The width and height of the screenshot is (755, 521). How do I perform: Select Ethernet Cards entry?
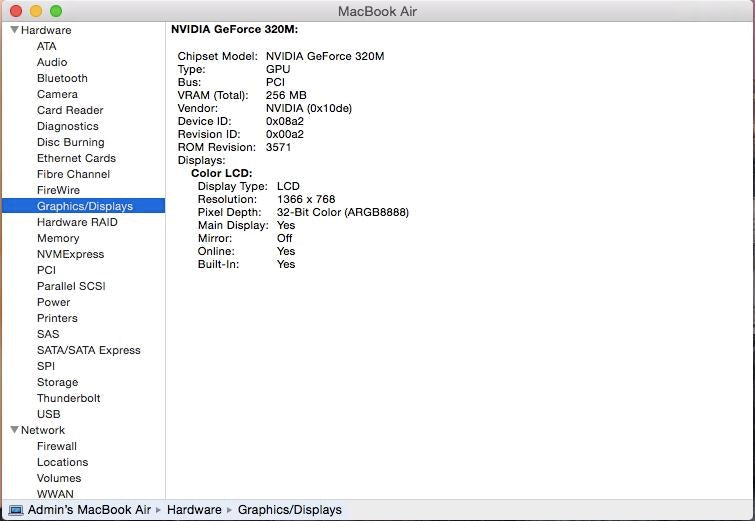coord(77,158)
